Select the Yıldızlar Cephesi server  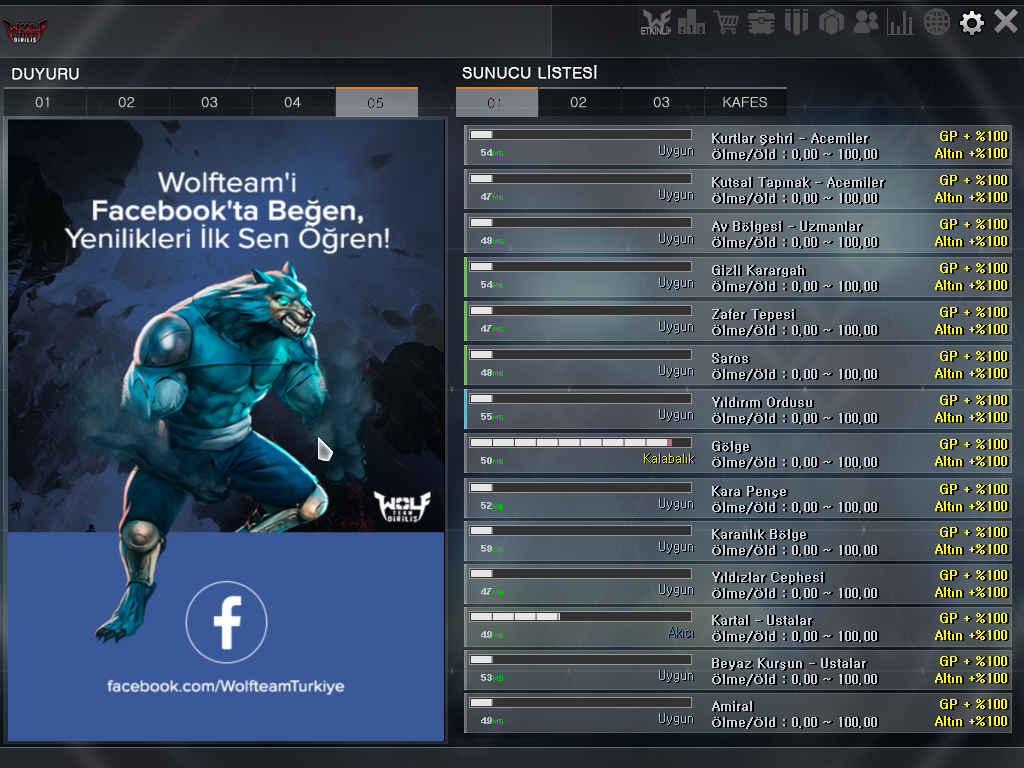738,584
